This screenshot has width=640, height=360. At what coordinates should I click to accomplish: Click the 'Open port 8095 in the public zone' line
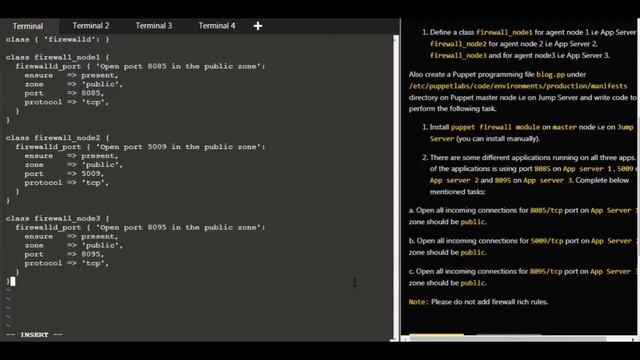tap(140, 227)
